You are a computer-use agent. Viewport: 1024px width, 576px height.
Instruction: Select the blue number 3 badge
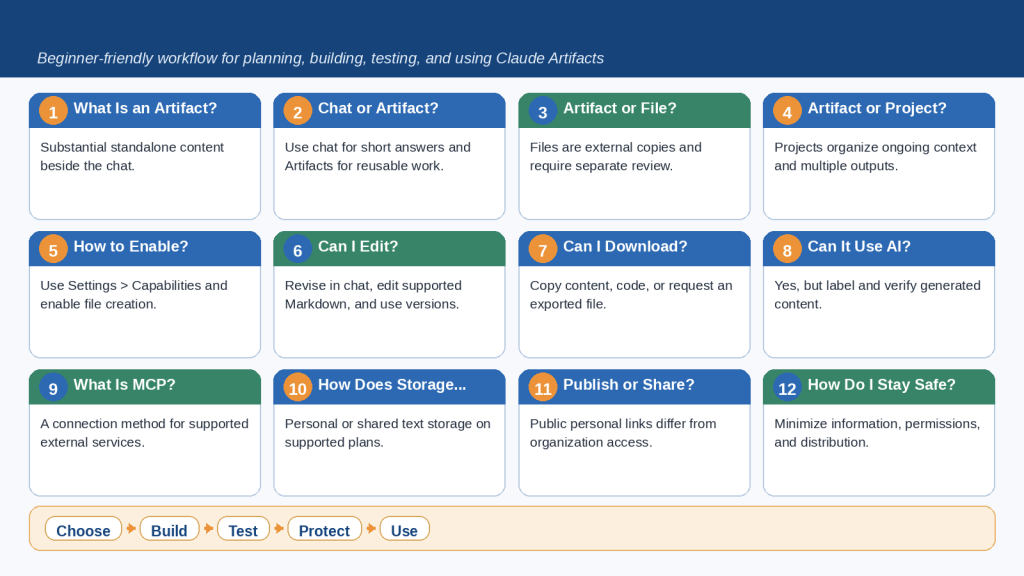(543, 112)
